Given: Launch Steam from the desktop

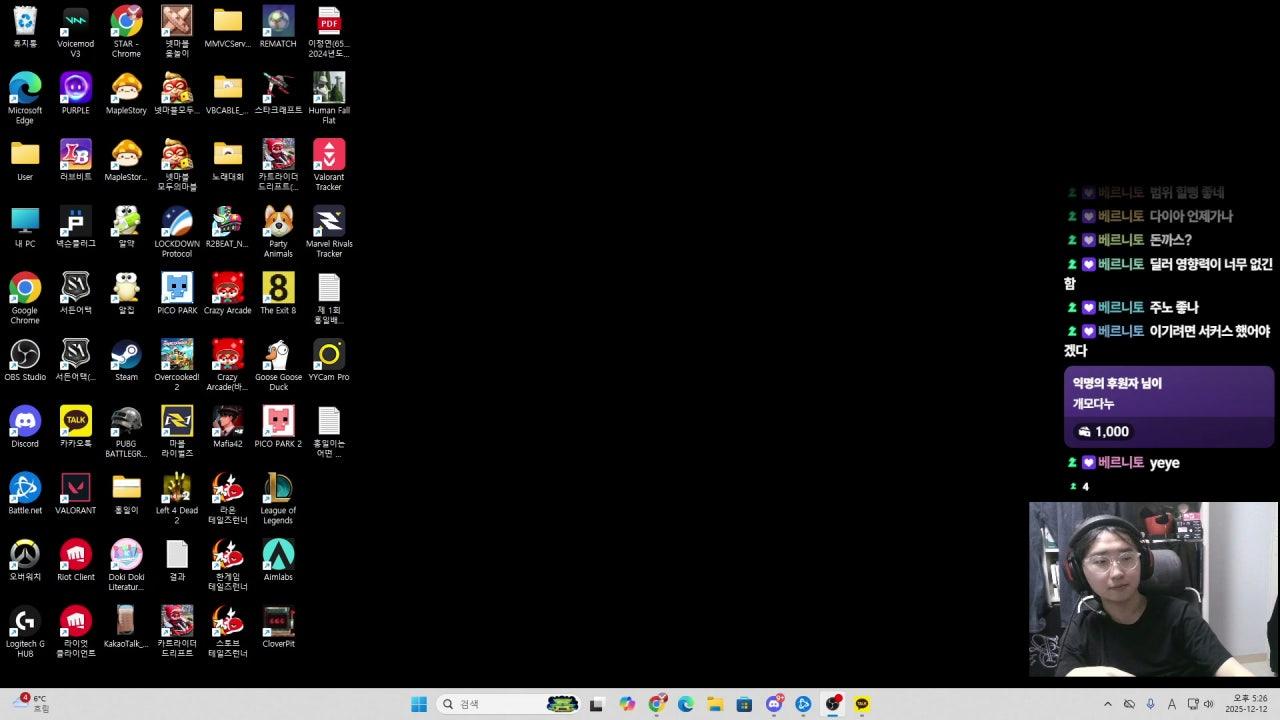Looking at the screenshot, I should pos(126,355).
